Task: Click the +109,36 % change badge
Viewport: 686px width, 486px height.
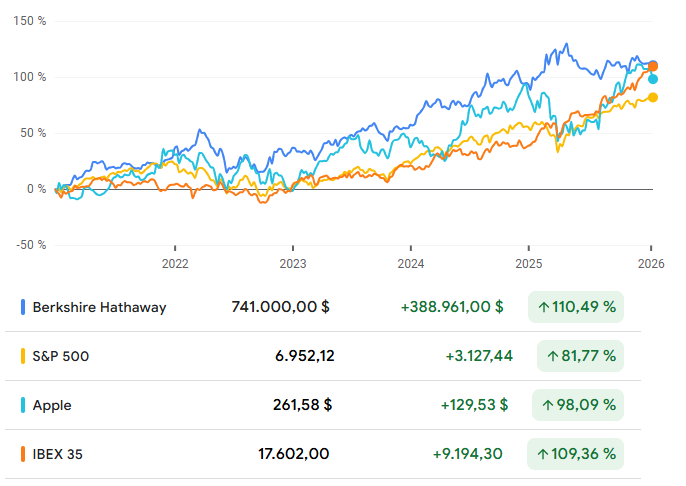Action: tap(576, 454)
